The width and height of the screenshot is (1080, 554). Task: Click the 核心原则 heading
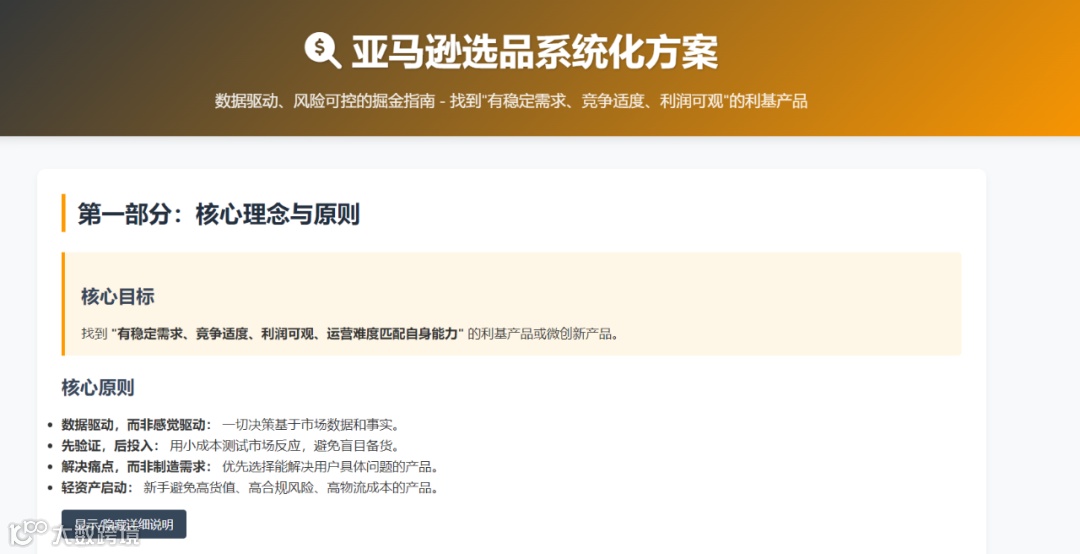[98, 387]
